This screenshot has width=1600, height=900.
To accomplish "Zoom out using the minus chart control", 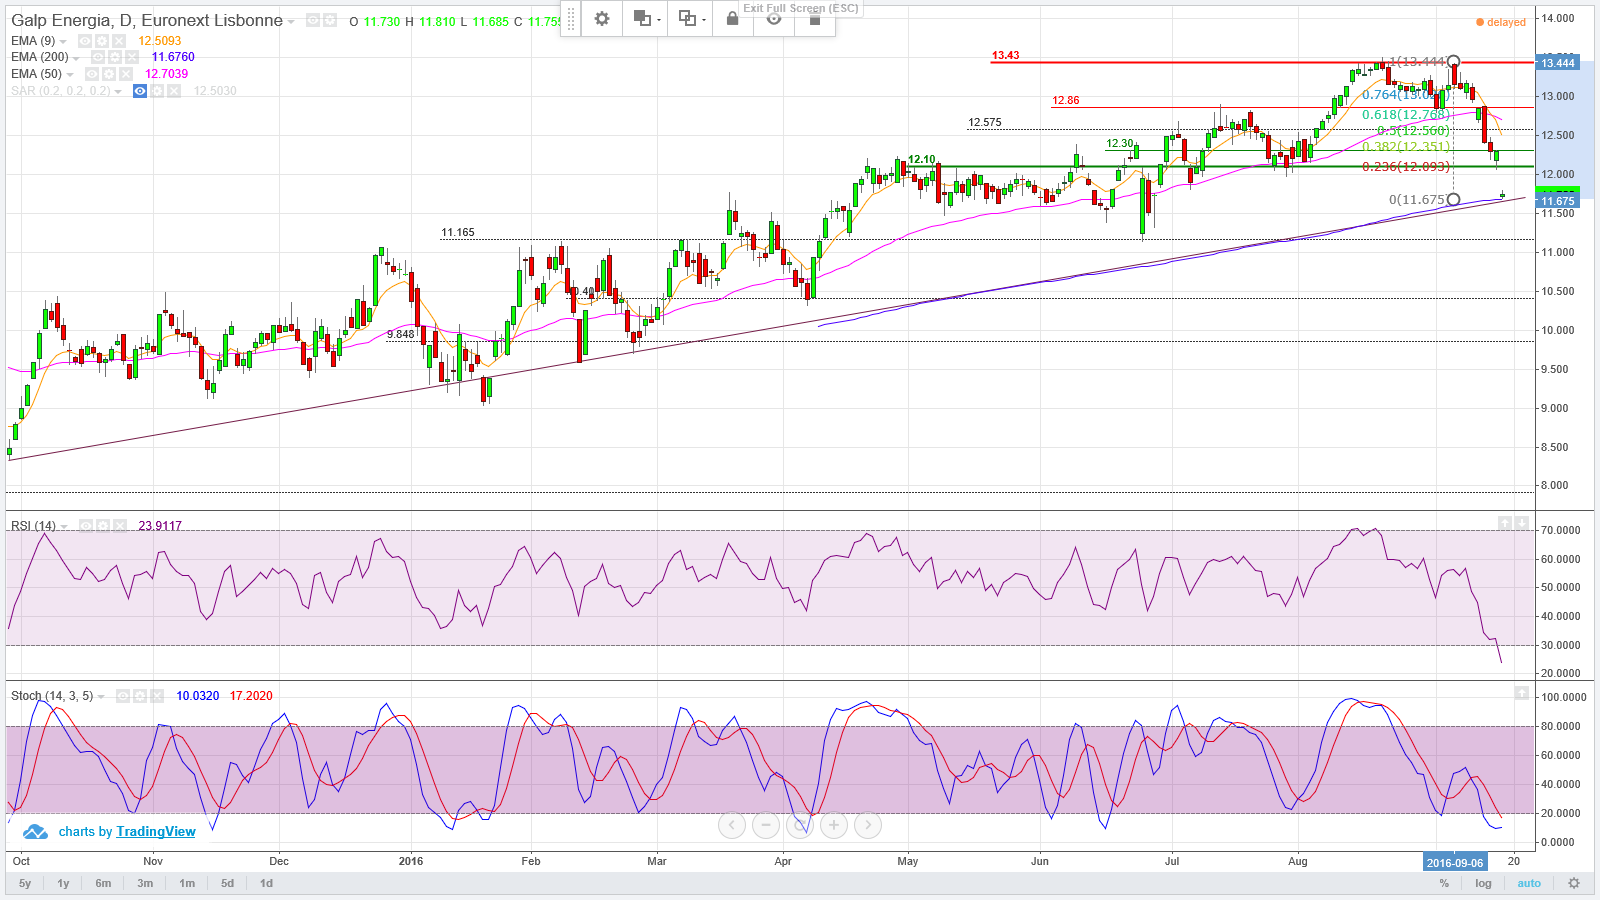I will click(766, 825).
